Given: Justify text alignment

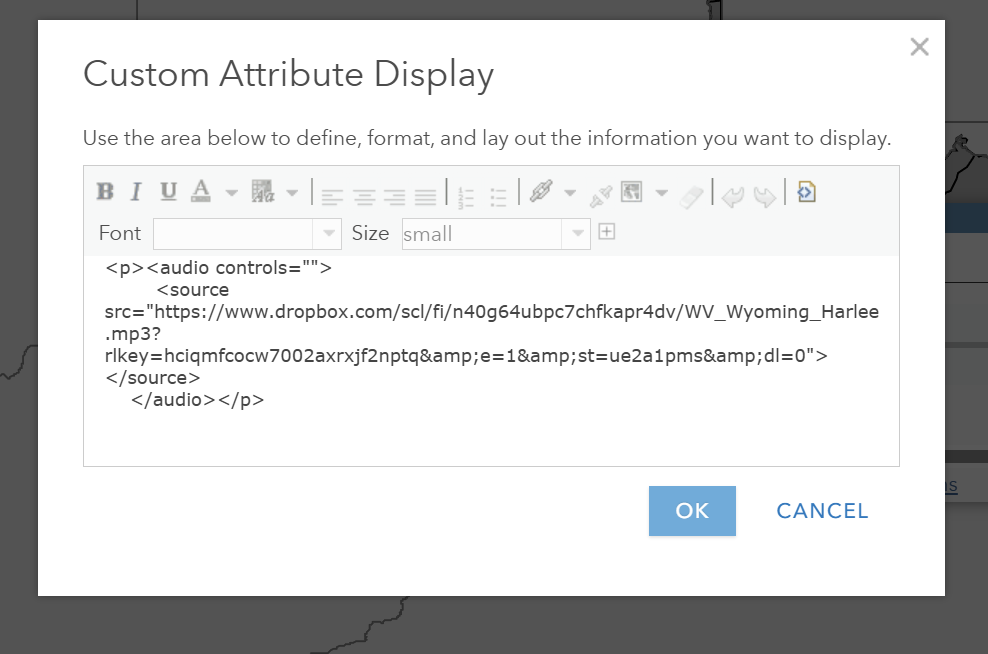Looking at the screenshot, I should 425,197.
